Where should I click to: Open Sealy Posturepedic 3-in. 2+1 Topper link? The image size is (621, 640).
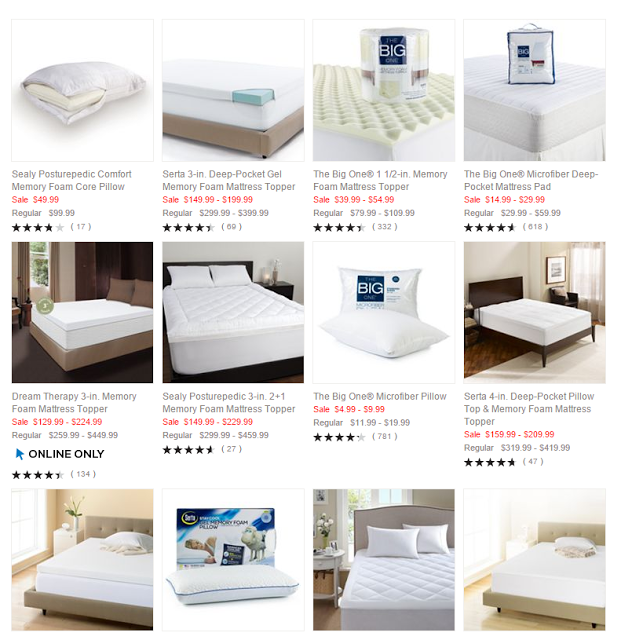[229, 402]
